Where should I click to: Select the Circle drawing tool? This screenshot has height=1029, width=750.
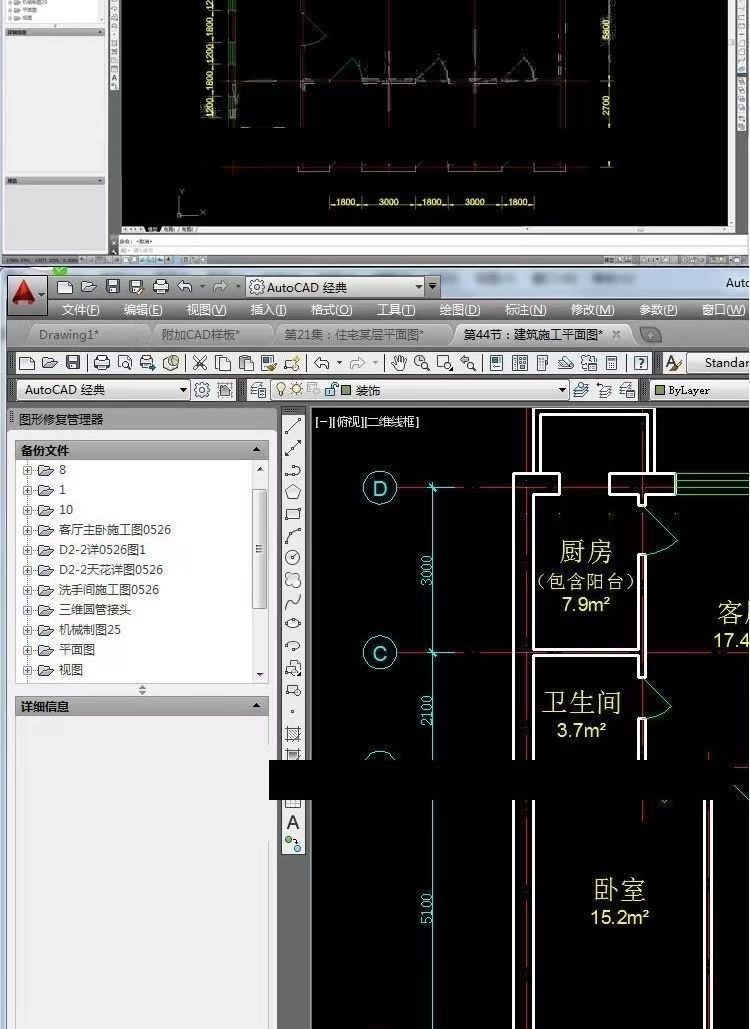click(293, 557)
